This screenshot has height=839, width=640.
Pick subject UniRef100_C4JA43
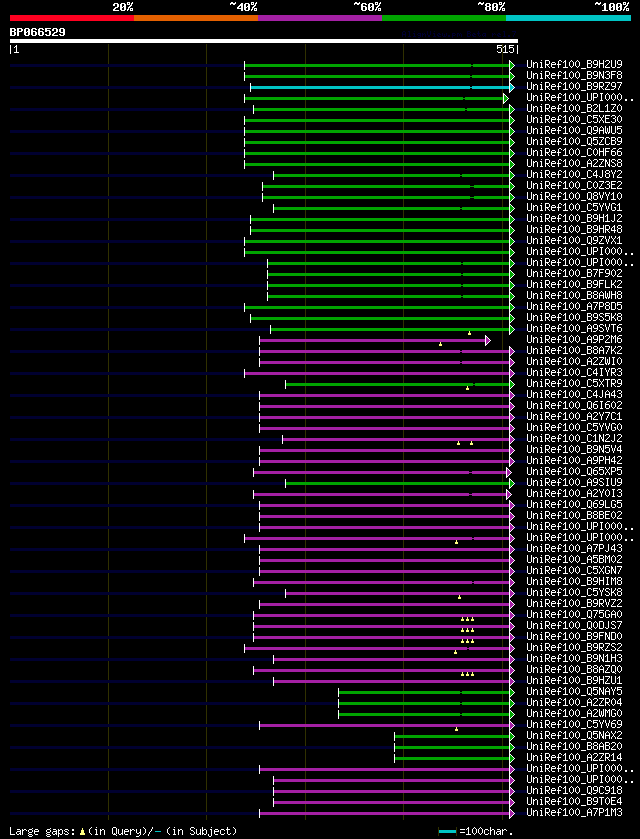[x=574, y=395]
